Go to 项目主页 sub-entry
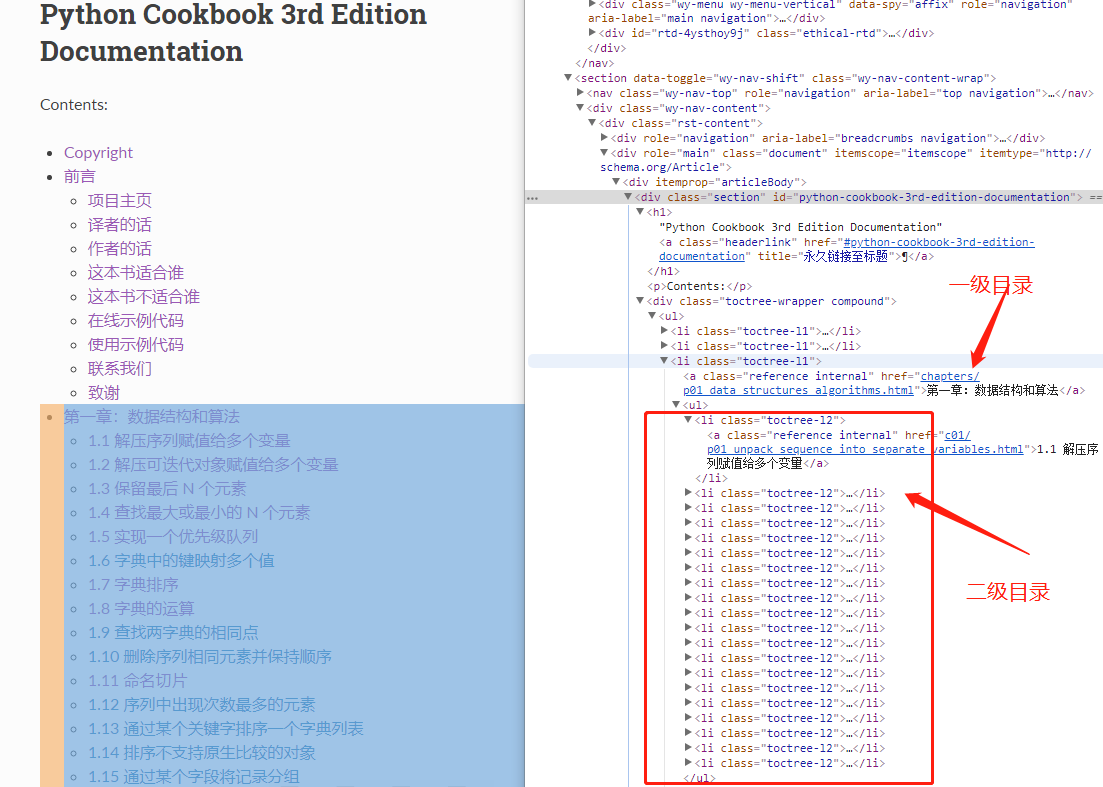 (120, 200)
